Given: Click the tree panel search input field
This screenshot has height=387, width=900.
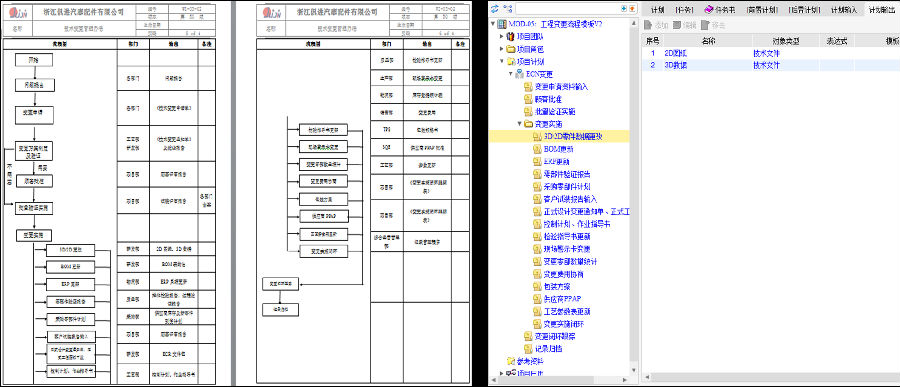Looking at the screenshot, I should [567, 9].
